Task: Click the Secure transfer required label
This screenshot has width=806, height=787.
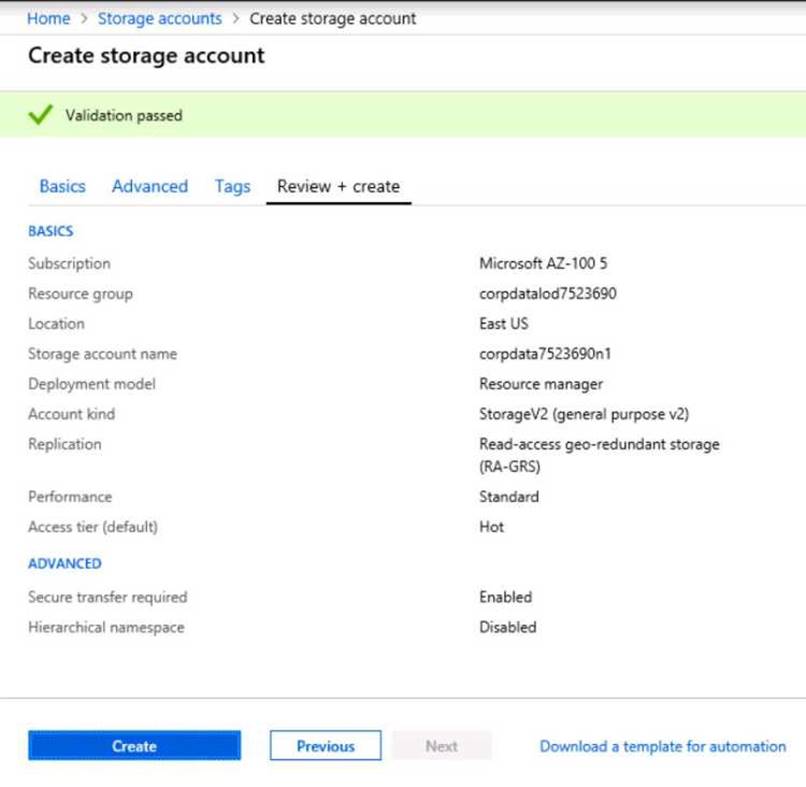Action: coord(108,597)
